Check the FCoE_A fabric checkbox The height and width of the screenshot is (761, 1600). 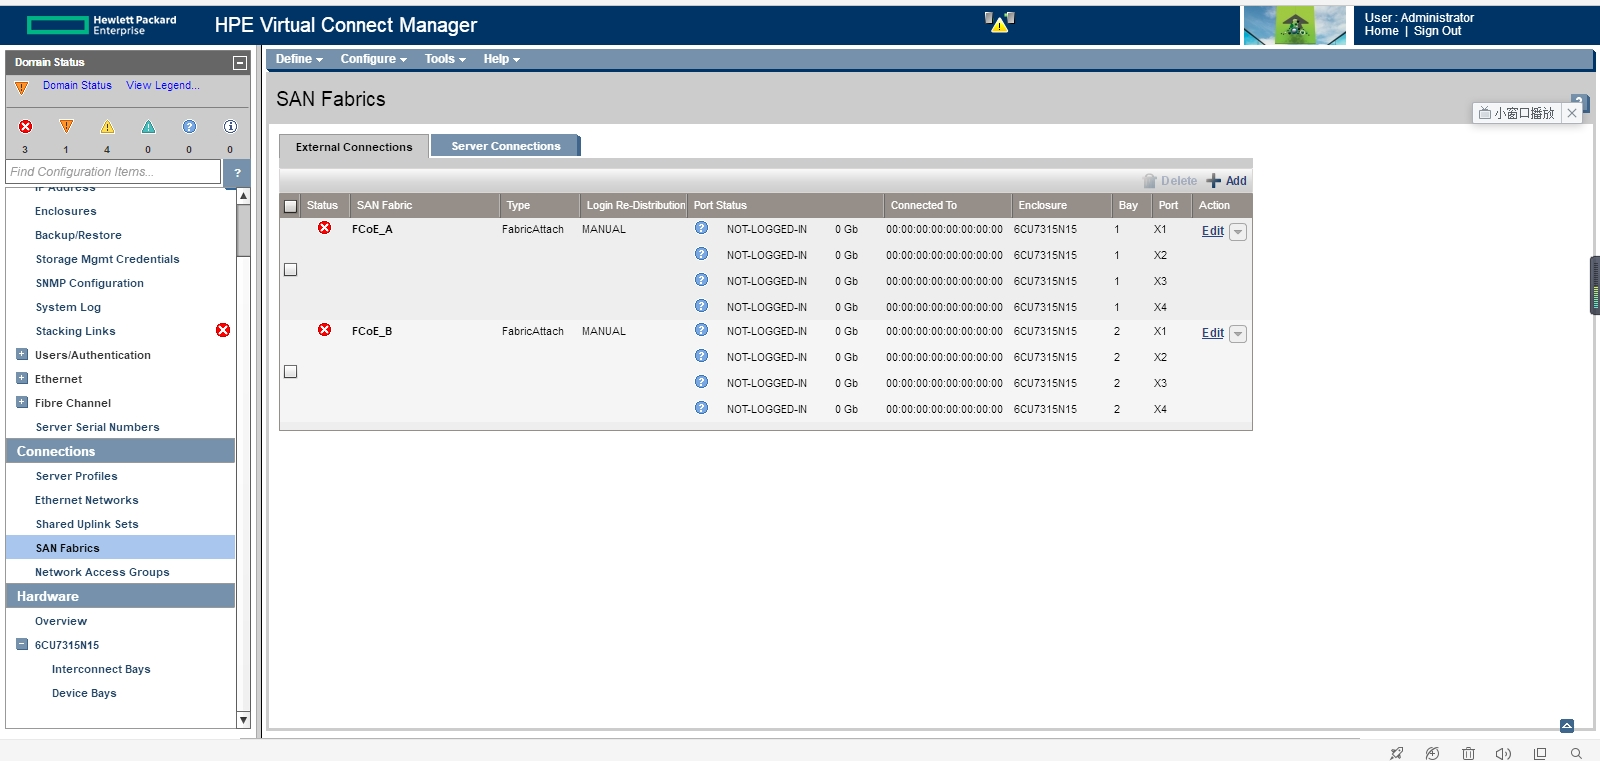tap(291, 269)
